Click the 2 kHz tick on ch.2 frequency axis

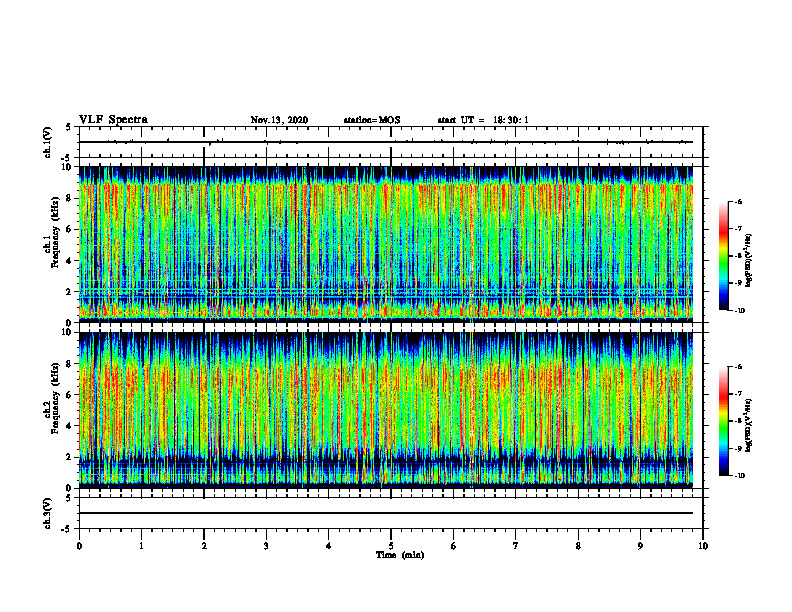[x=70, y=457]
